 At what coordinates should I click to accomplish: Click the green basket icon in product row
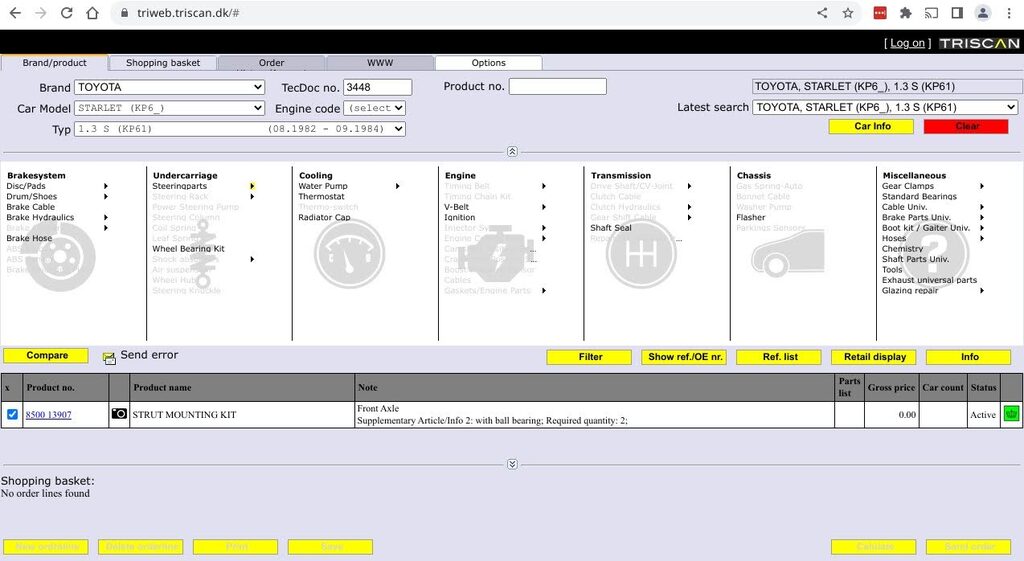coord(1011,414)
